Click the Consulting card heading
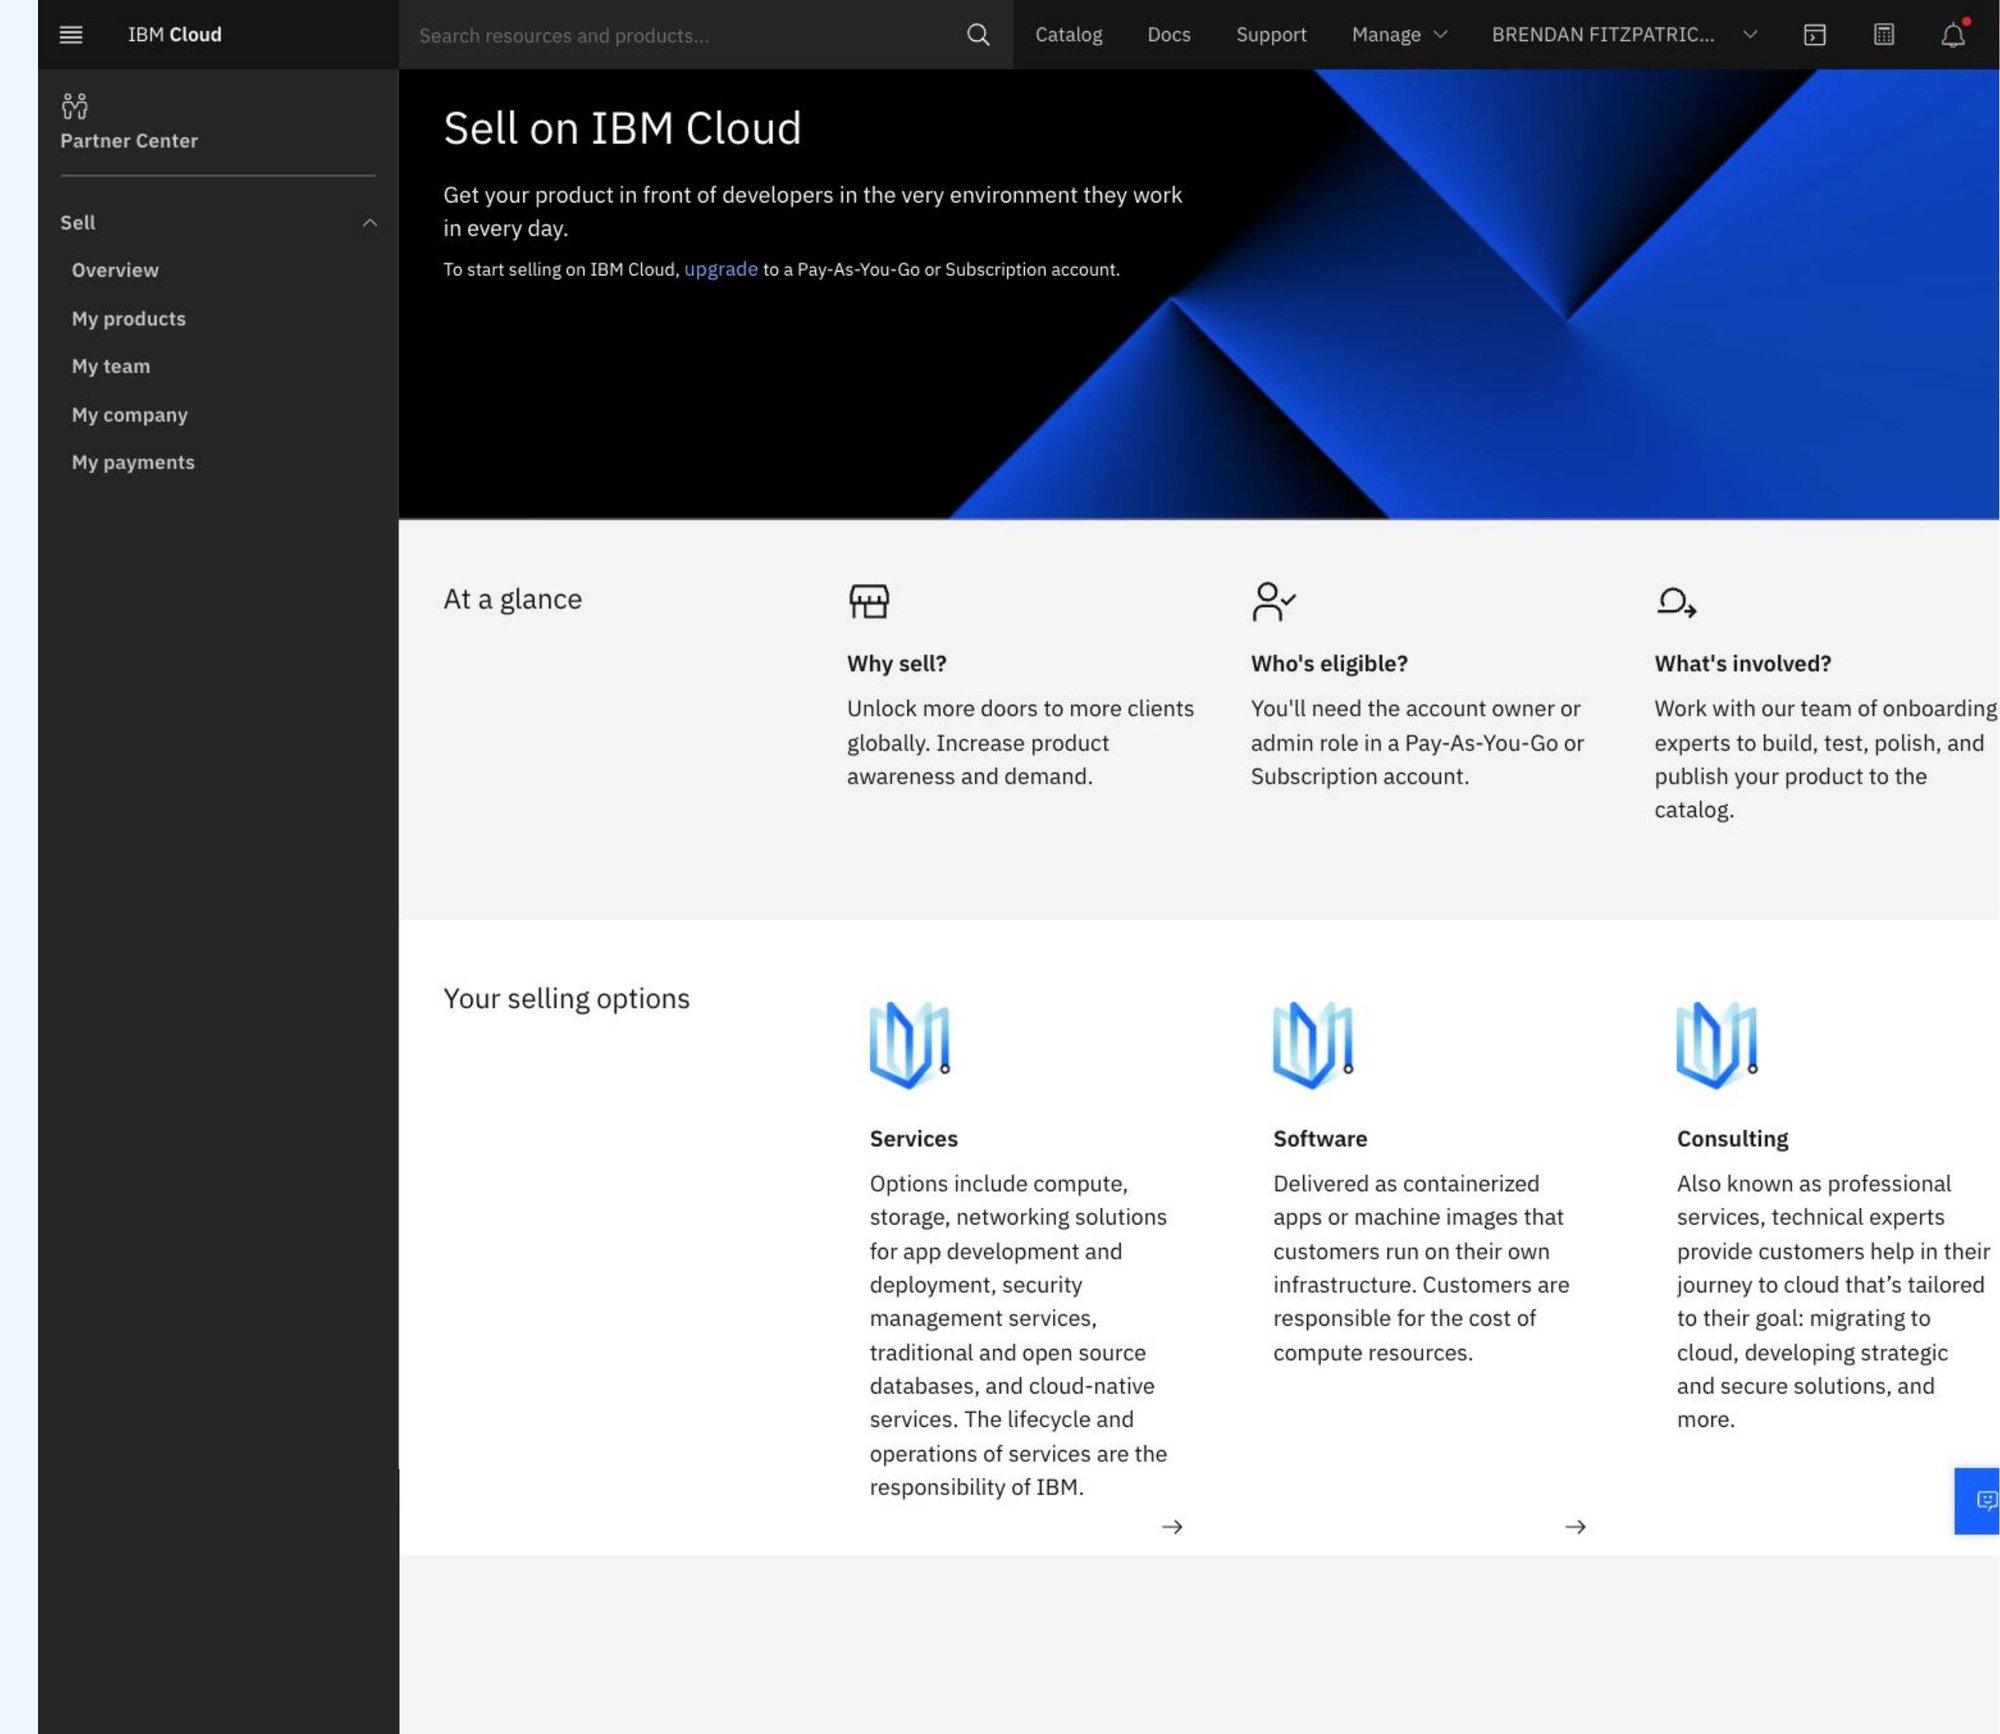 pos(1732,1138)
